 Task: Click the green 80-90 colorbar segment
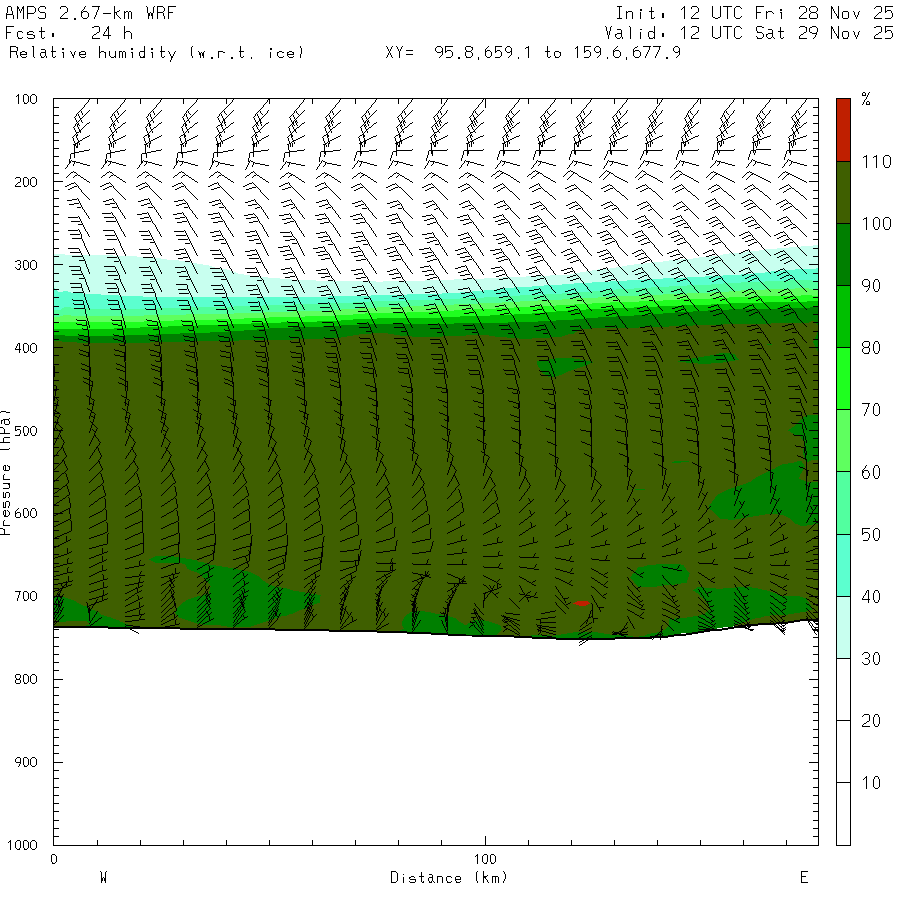[843, 316]
